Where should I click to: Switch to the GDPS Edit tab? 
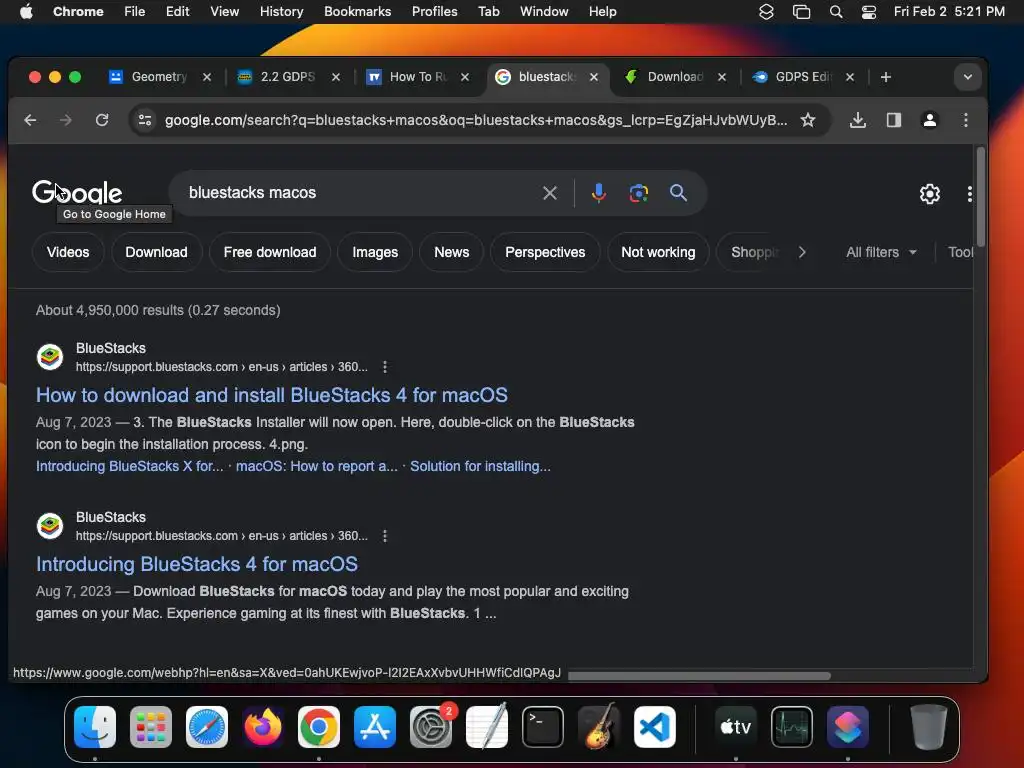point(803,77)
